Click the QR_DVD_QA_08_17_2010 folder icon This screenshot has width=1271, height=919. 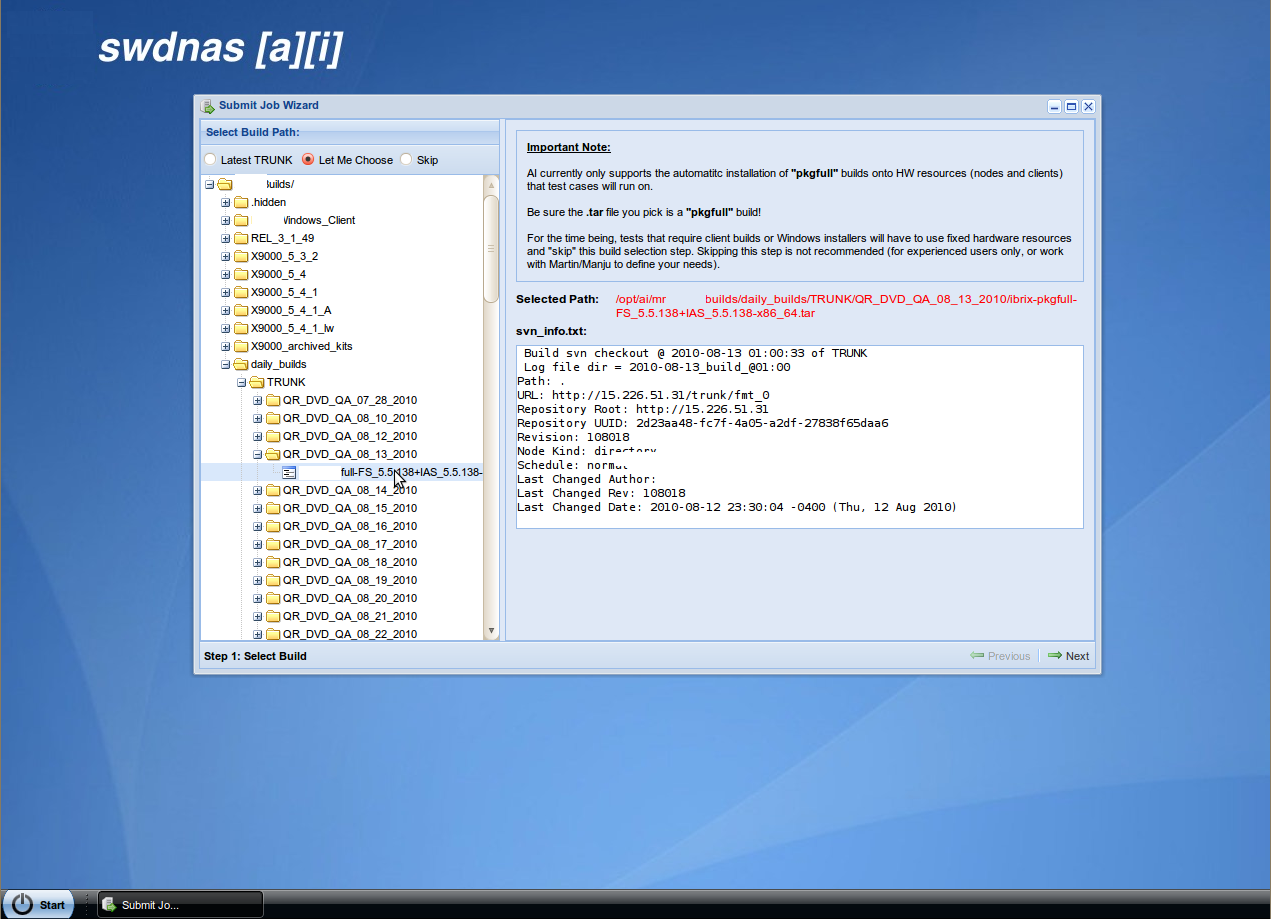tap(273, 544)
